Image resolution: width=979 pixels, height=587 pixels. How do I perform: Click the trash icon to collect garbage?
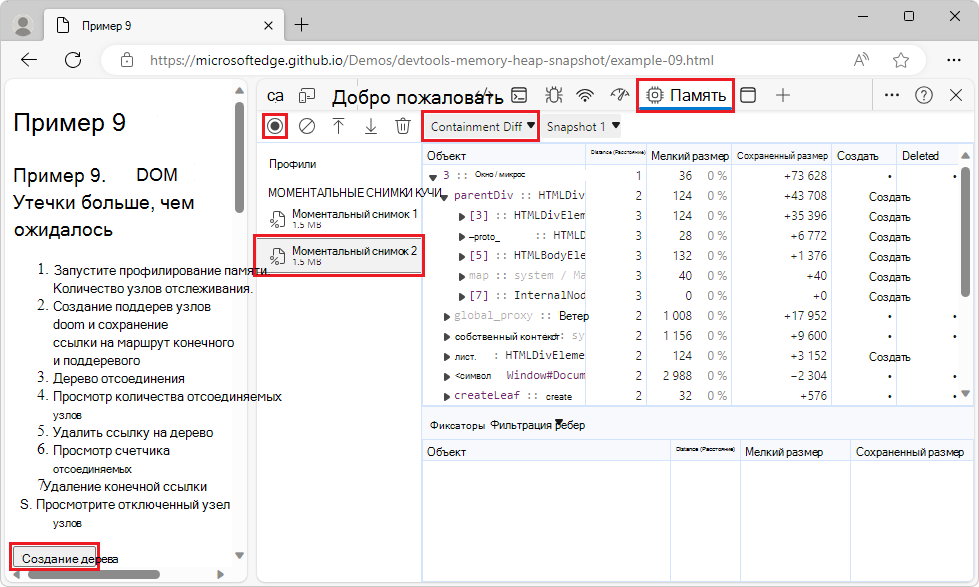click(x=403, y=126)
